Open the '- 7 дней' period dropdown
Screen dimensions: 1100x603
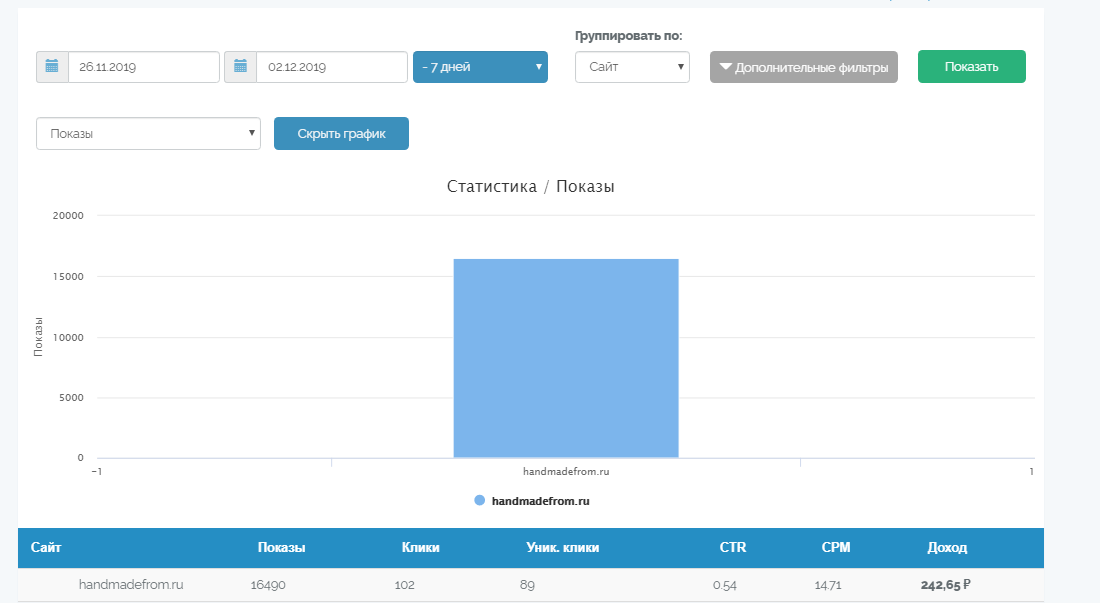click(481, 67)
